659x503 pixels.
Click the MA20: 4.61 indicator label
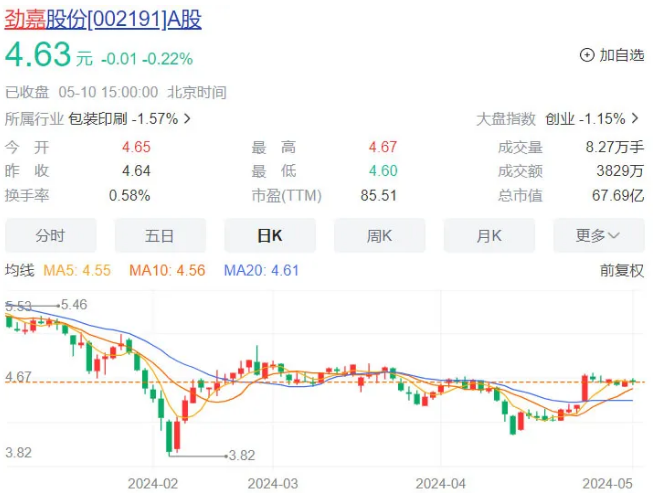point(261,271)
